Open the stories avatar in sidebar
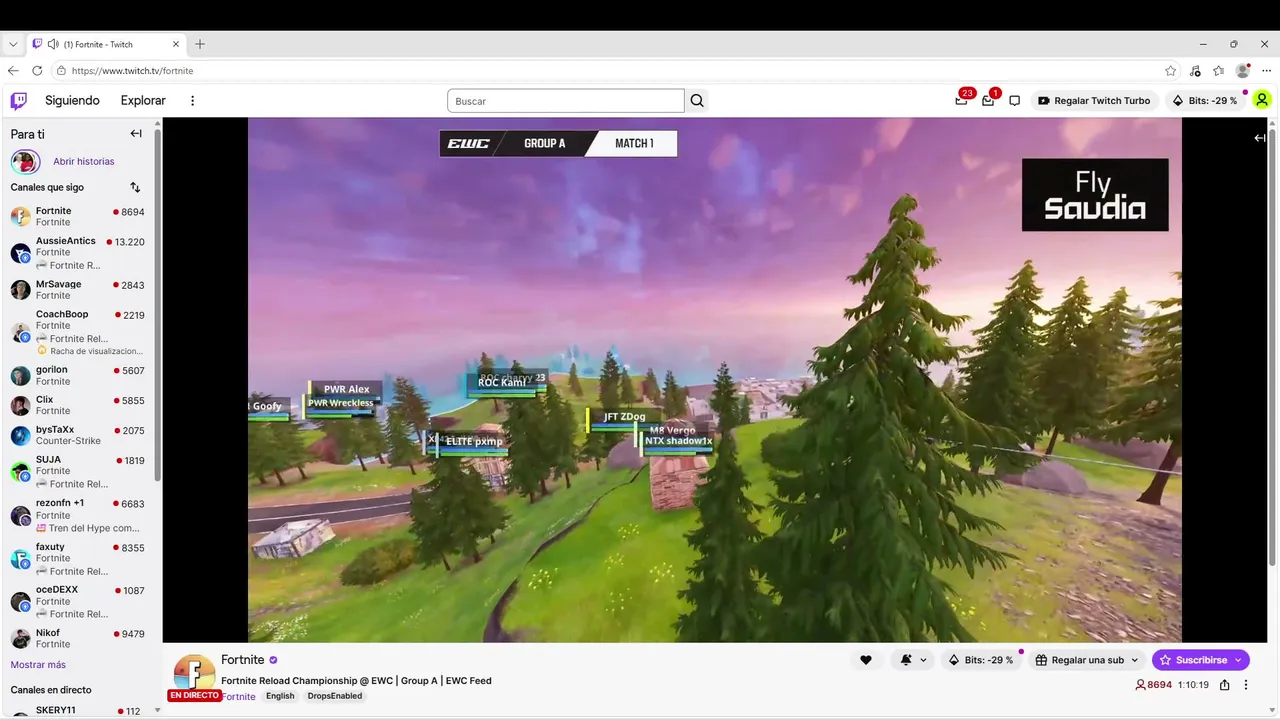This screenshot has height=720, width=1280. [25, 161]
